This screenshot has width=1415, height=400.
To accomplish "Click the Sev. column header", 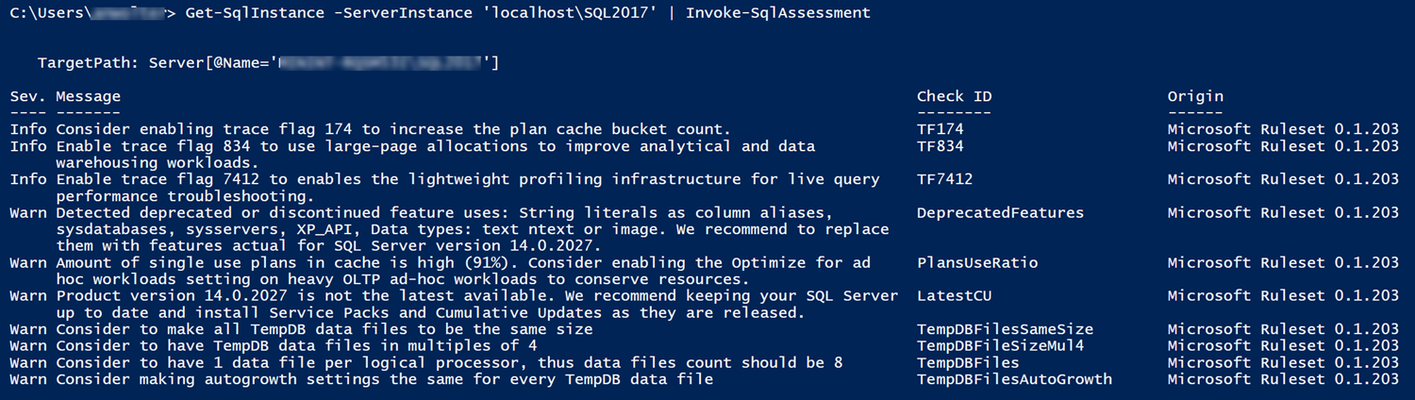I will 28,96.
